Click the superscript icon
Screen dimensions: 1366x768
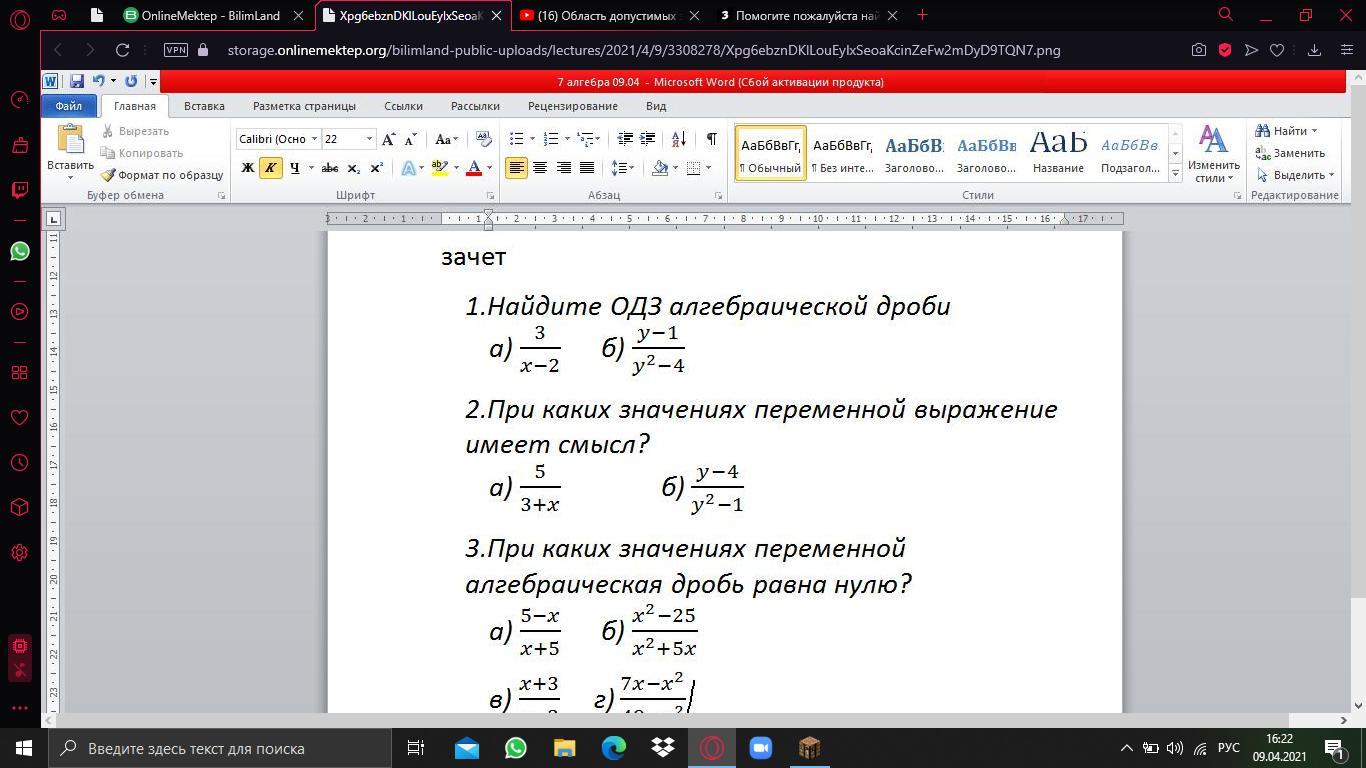(377, 168)
